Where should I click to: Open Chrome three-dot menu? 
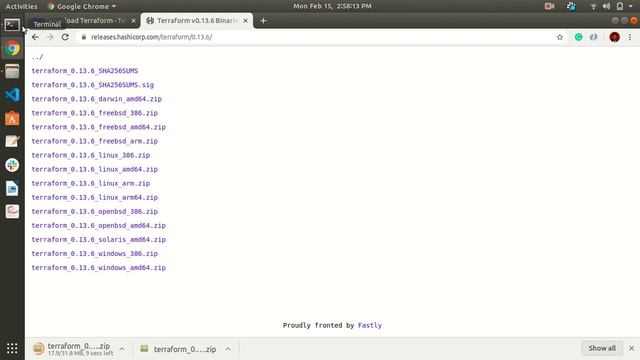pyautogui.click(x=630, y=37)
